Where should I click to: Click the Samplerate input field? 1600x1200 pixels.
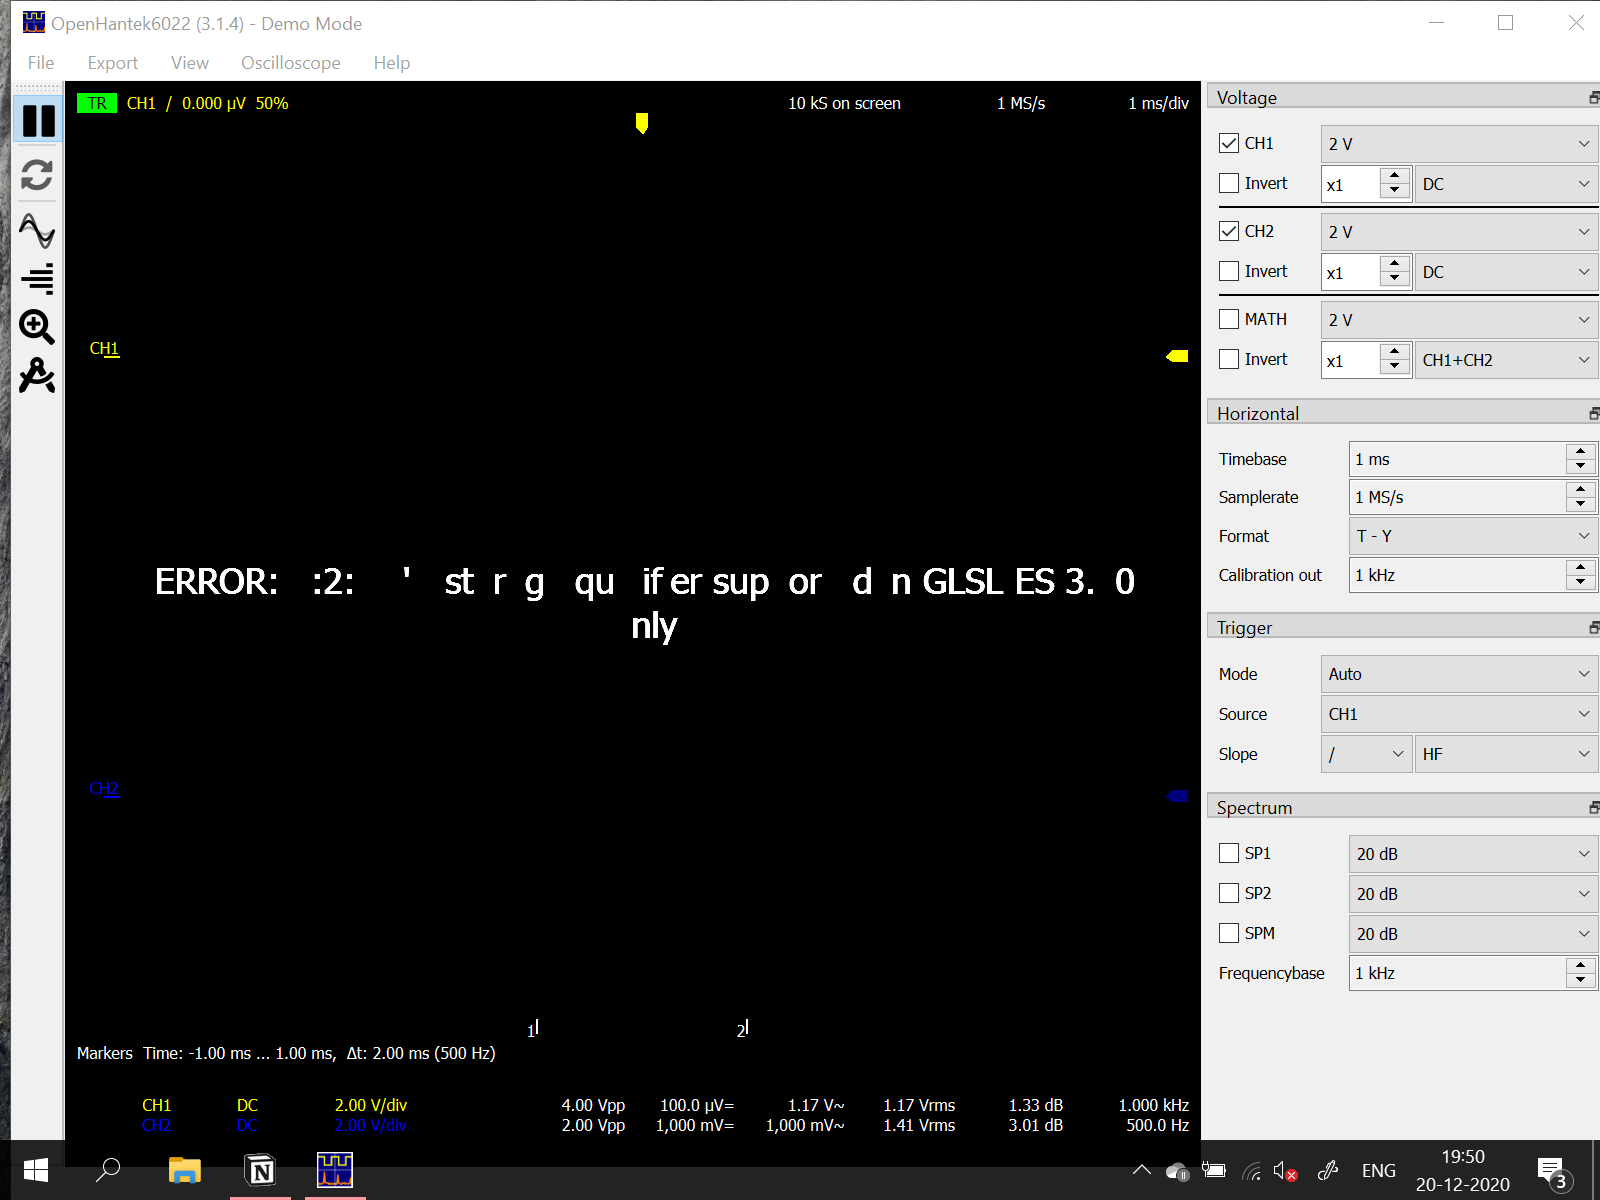pyautogui.click(x=1455, y=496)
